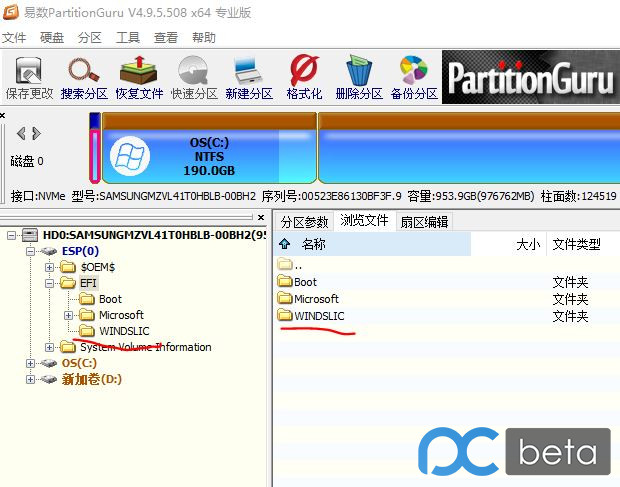This screenshot has width=620, height=487.
Task: Open the 查看 (View) menu
Action: [x=166, y=38]
